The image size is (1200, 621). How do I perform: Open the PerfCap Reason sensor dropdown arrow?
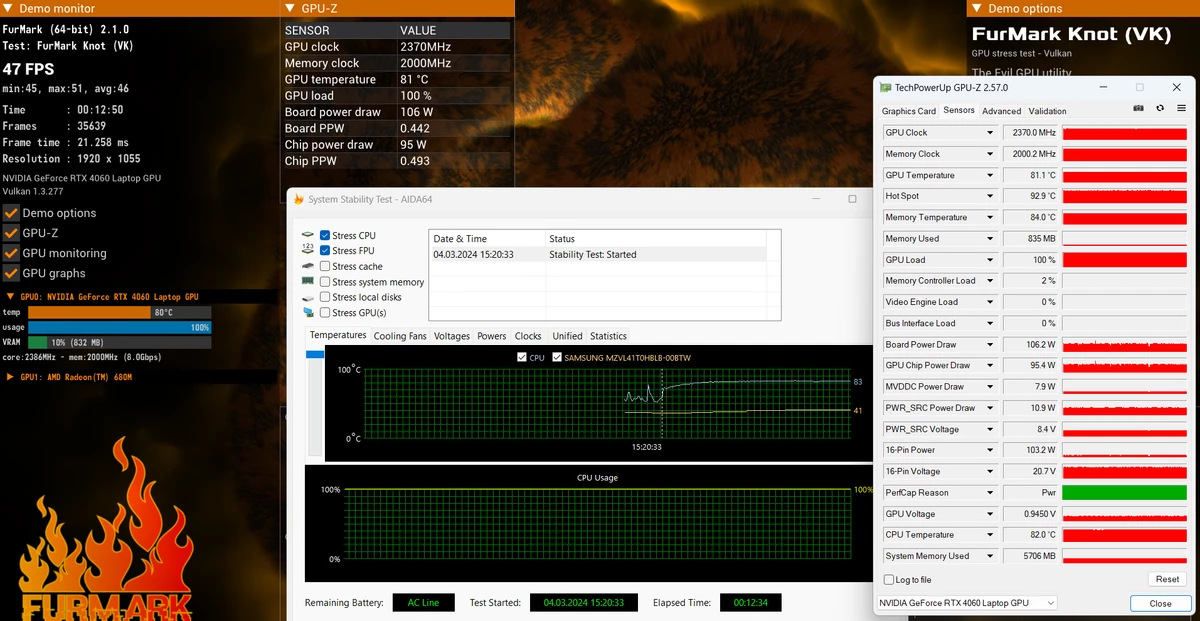(x=990, y=492)
